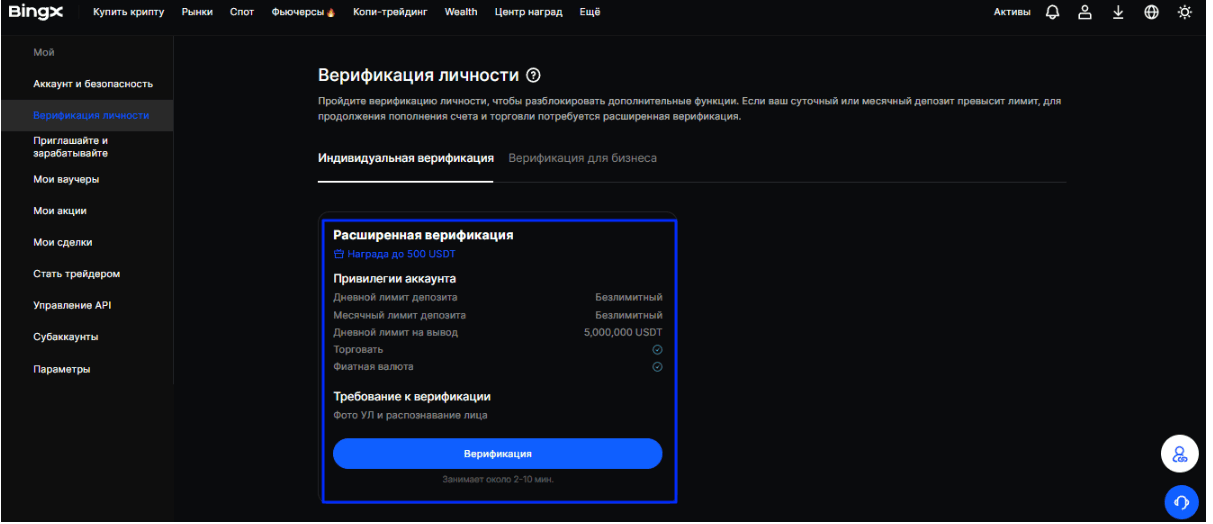
Task: Open Субаккаунты in sidebar
Action: [x=66, y=337]
